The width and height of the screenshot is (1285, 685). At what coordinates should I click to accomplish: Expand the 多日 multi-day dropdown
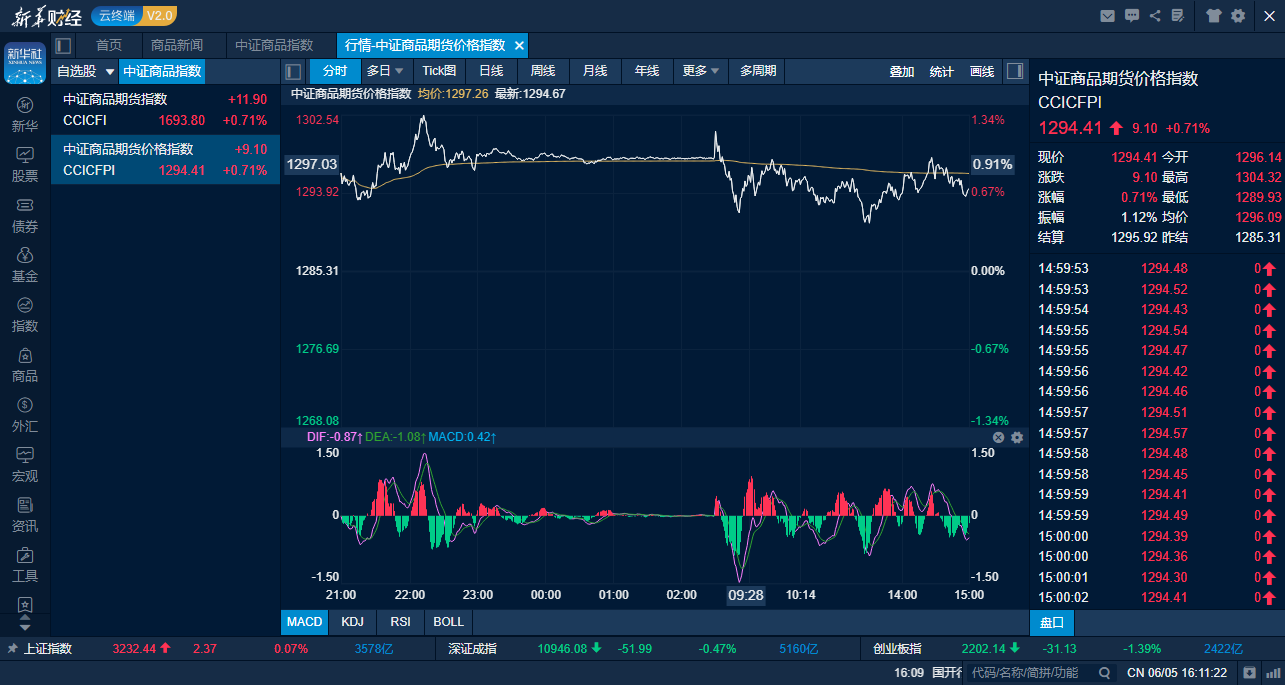pyautogui.click(x=399, y=71)
